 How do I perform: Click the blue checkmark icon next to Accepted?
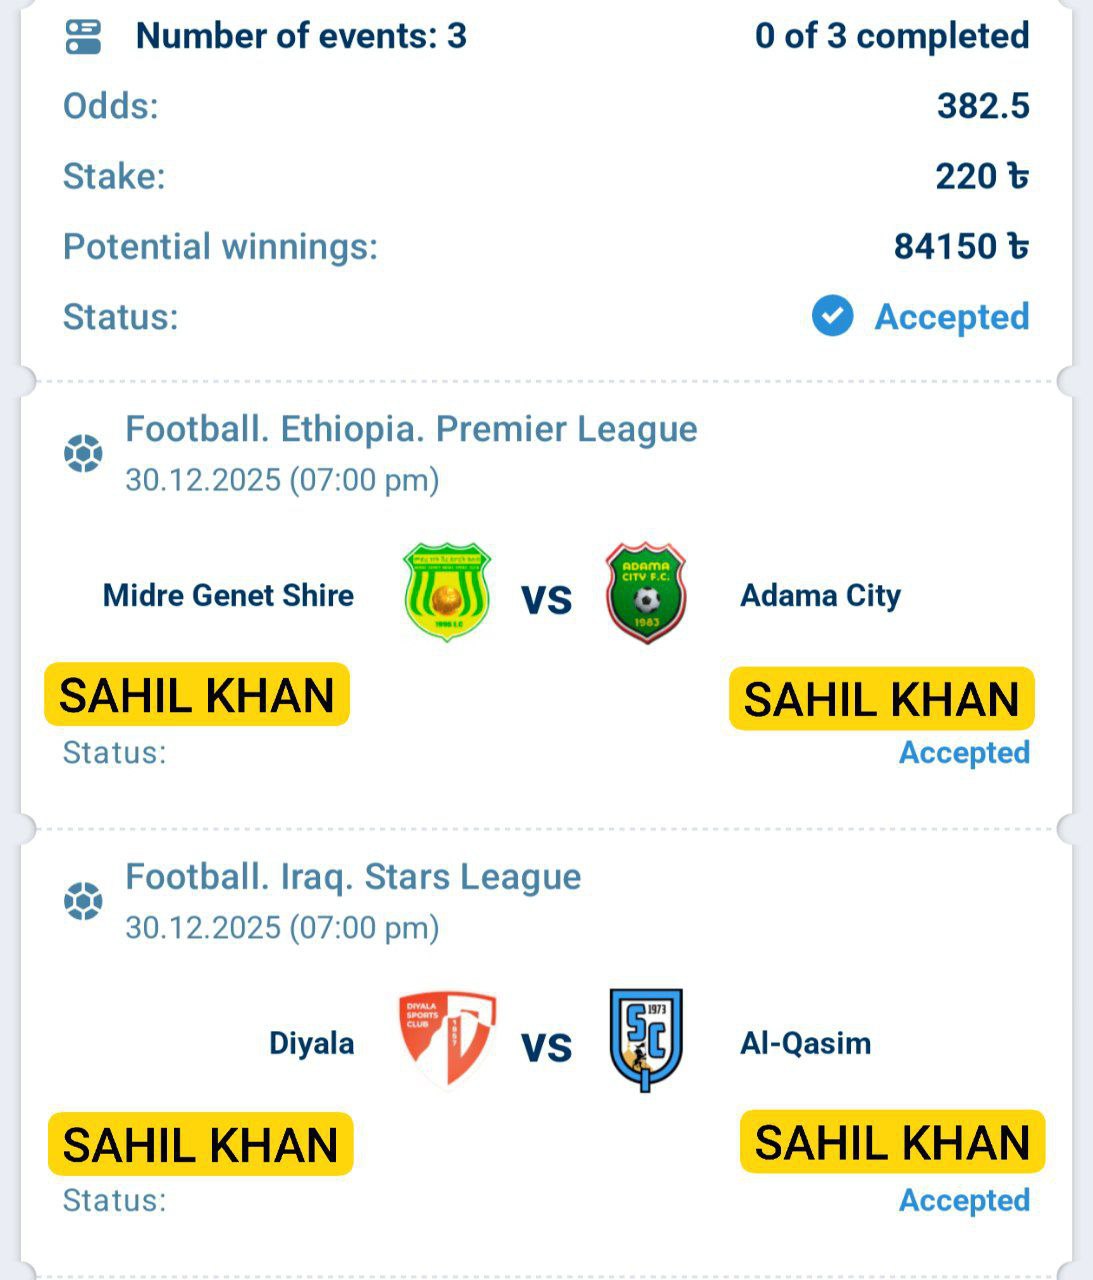832,317
